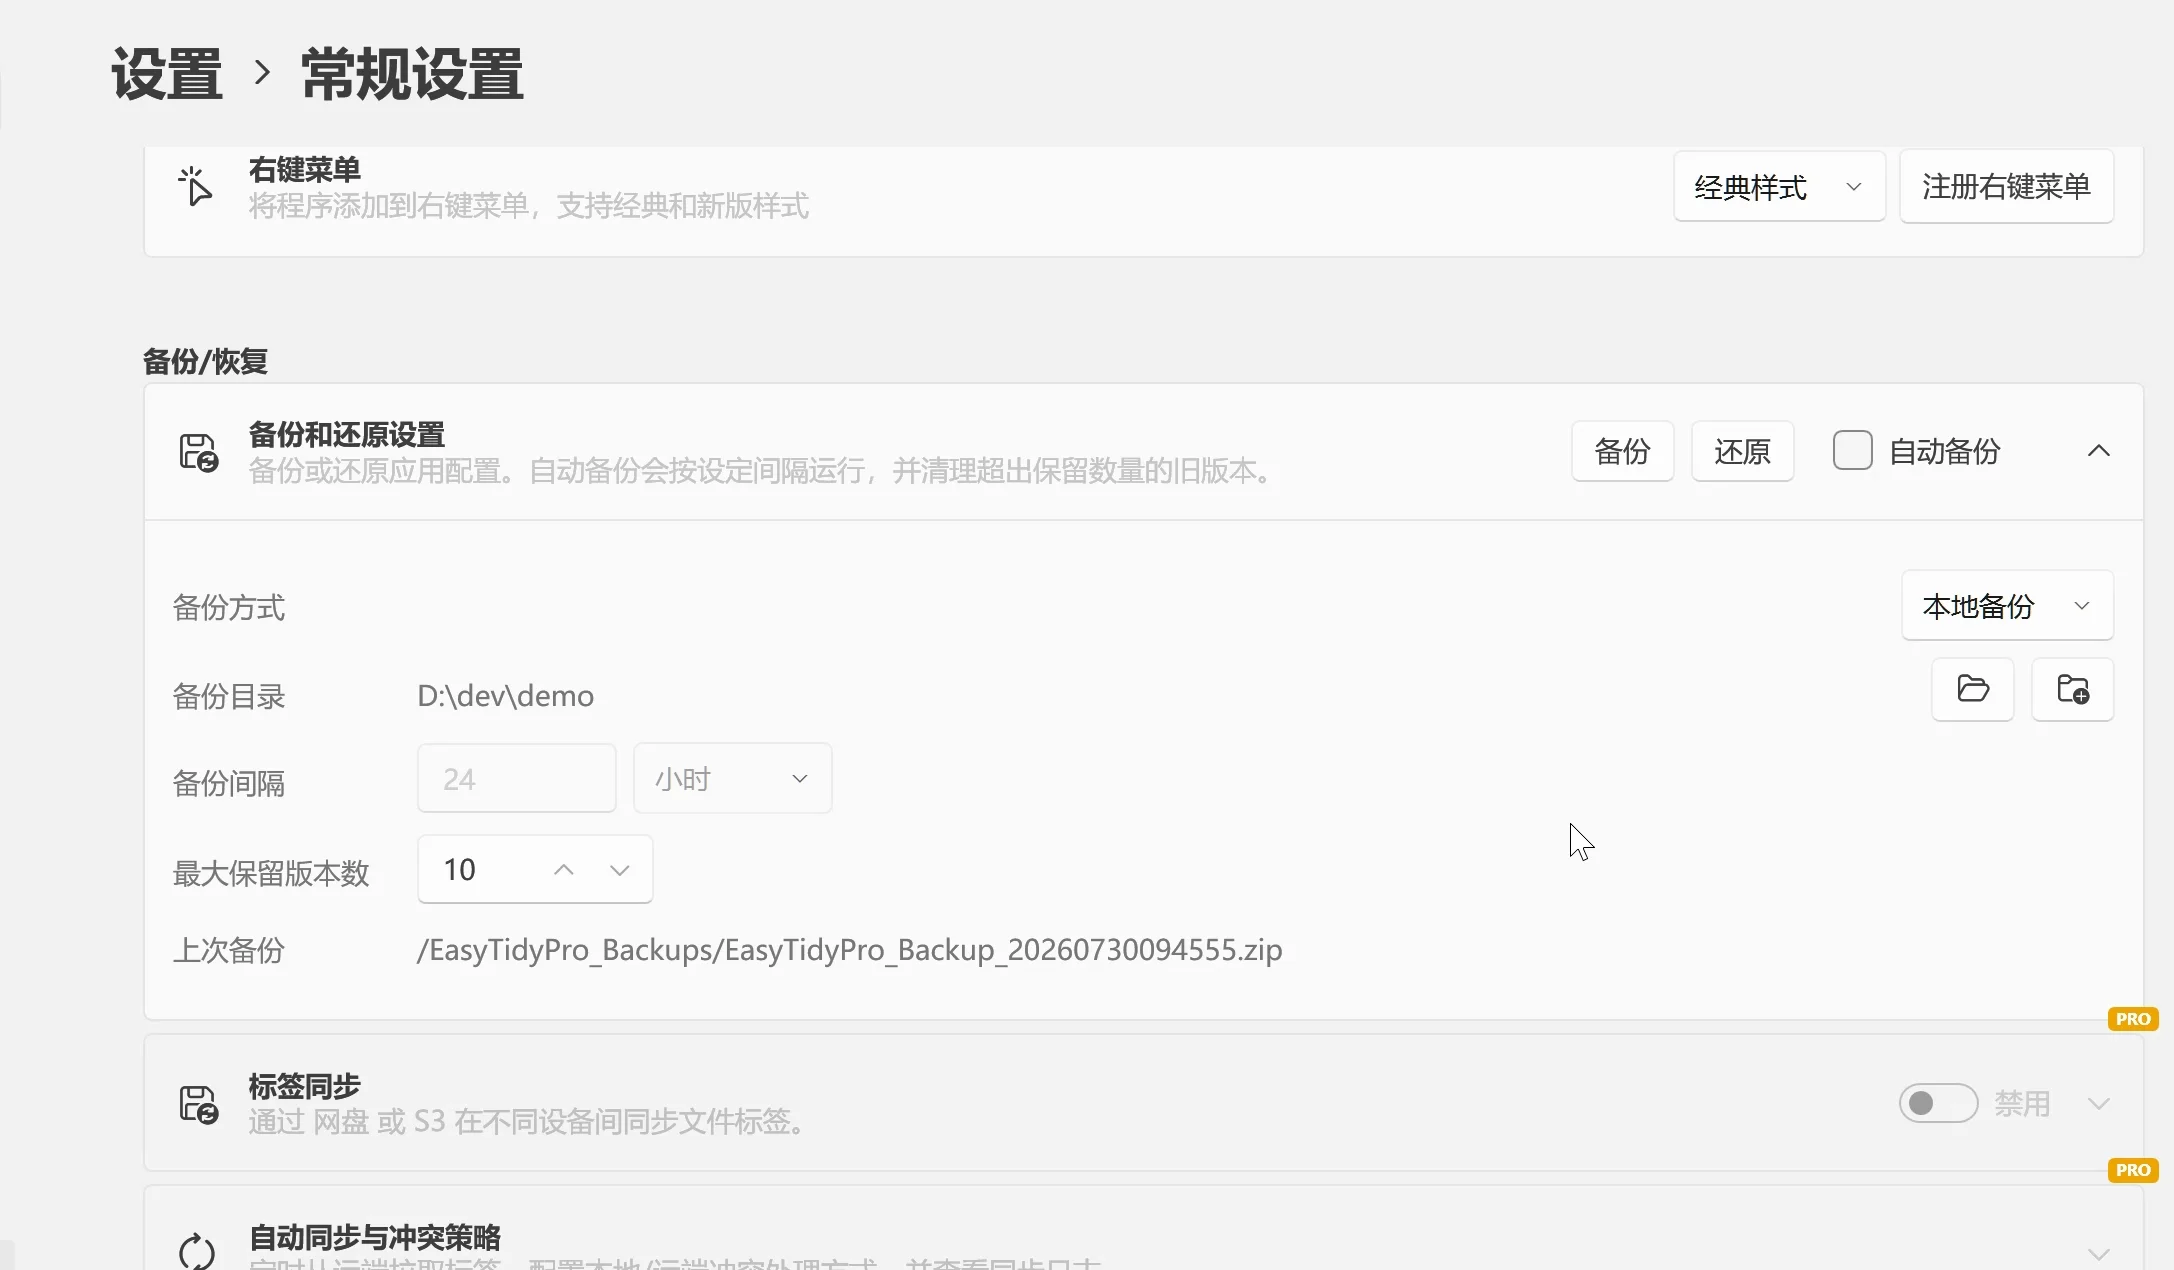Click the PRO badge above 标签同步
The width and height of the screenshot is (2174, 1270).
(2133, 1019)
